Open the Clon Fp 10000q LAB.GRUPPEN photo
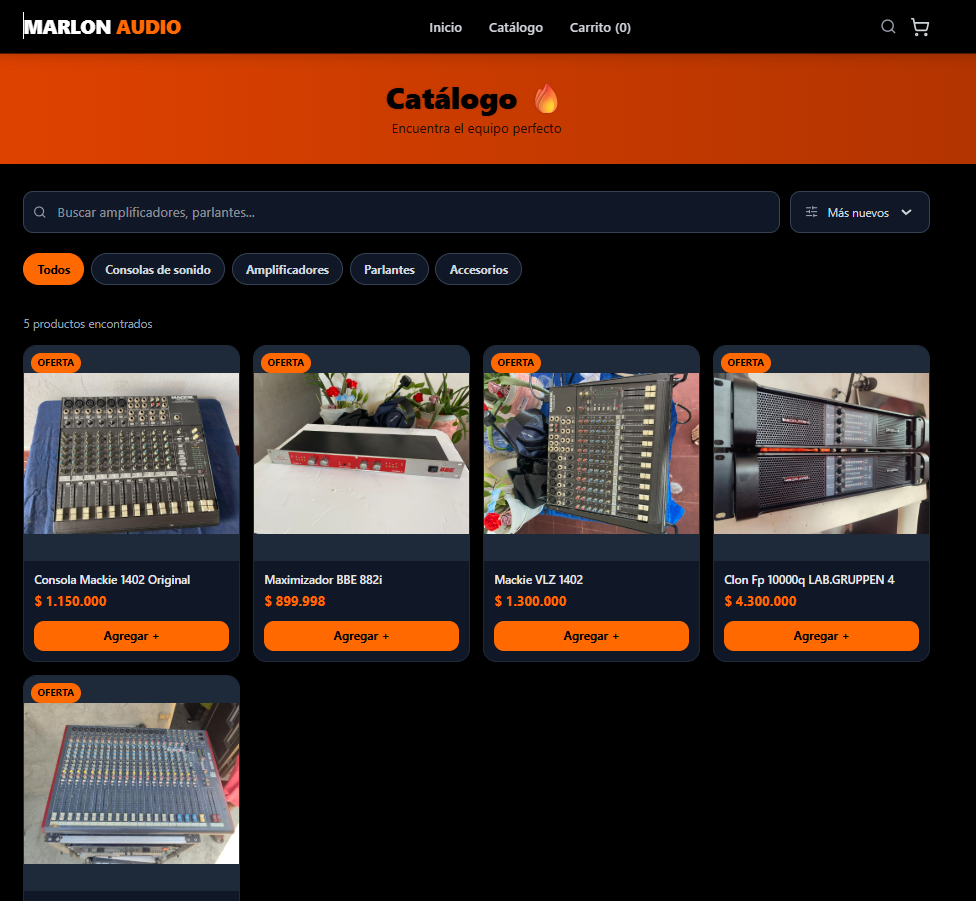This screenshot has width=976, height=901. click(x=822, y=453)
